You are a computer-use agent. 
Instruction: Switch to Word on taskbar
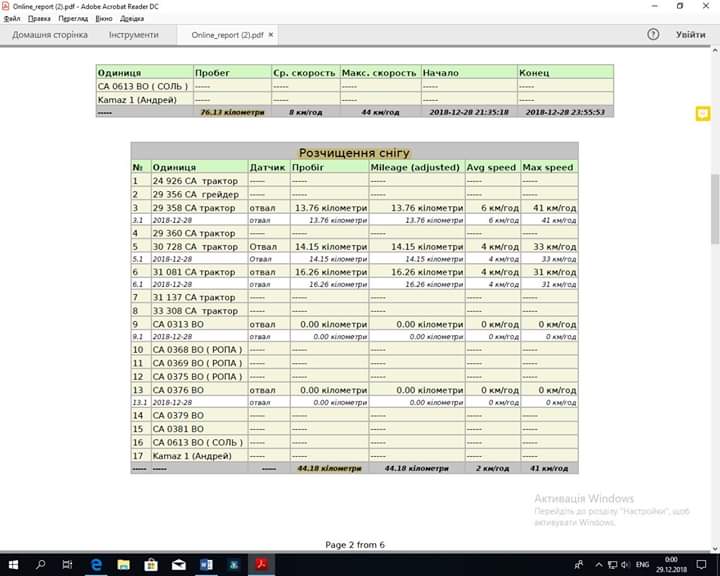(206, 565)
